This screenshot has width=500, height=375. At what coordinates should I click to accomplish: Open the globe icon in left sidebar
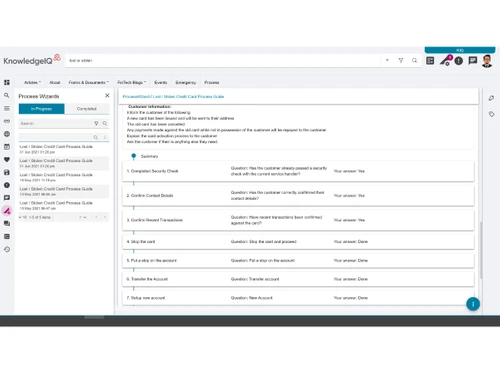tap(7, 134)
